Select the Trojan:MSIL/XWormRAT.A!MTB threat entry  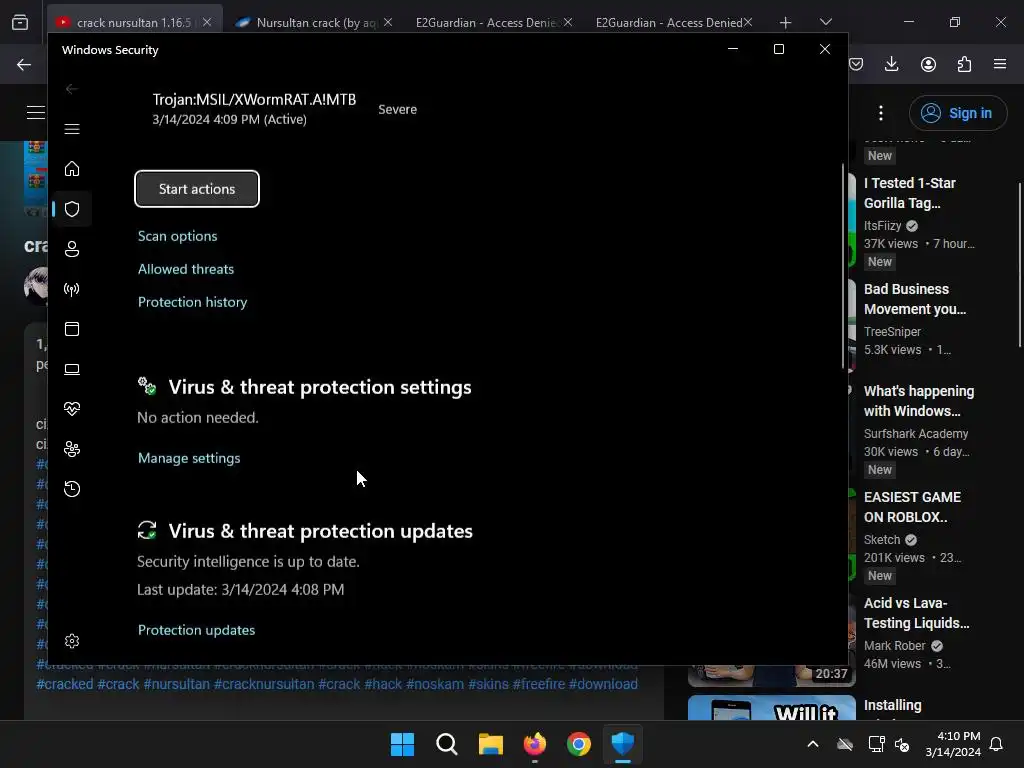254,108
